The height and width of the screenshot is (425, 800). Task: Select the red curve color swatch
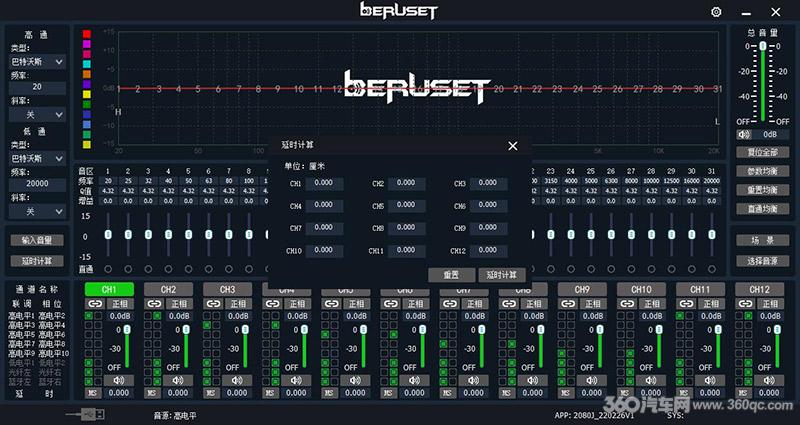87,34
